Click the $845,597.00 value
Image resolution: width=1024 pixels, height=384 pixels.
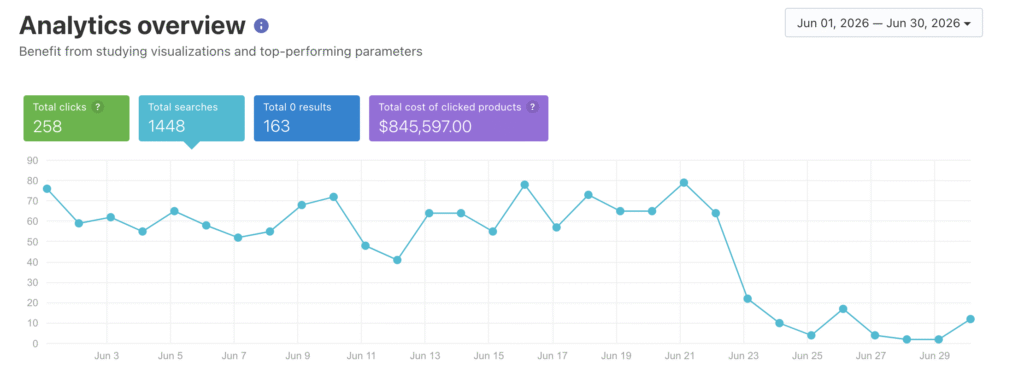tap(425, 126)
